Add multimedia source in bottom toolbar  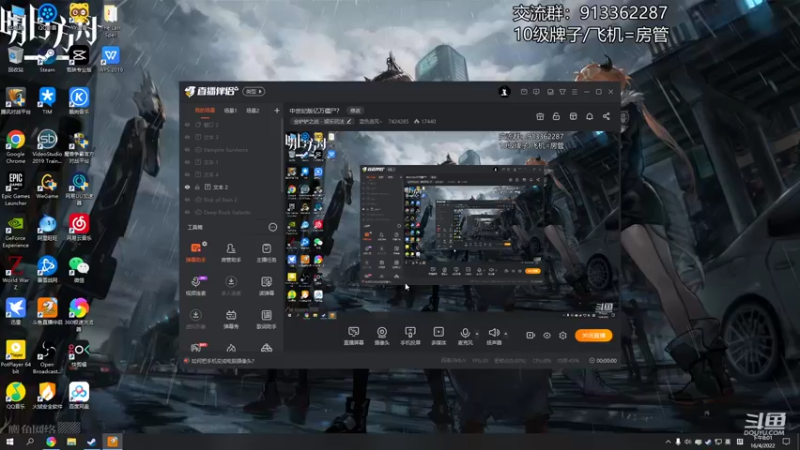438,336
